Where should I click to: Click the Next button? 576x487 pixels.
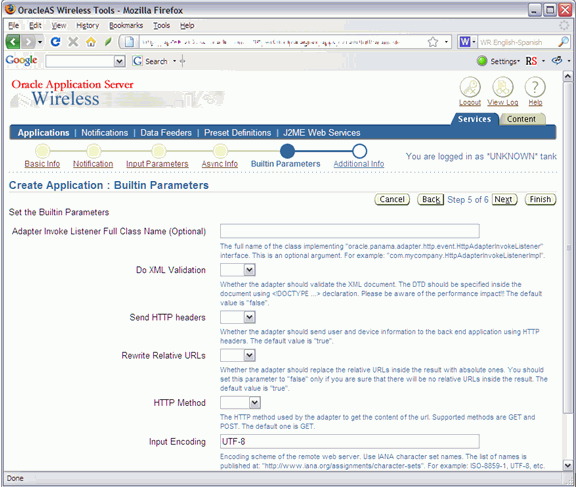504,199
